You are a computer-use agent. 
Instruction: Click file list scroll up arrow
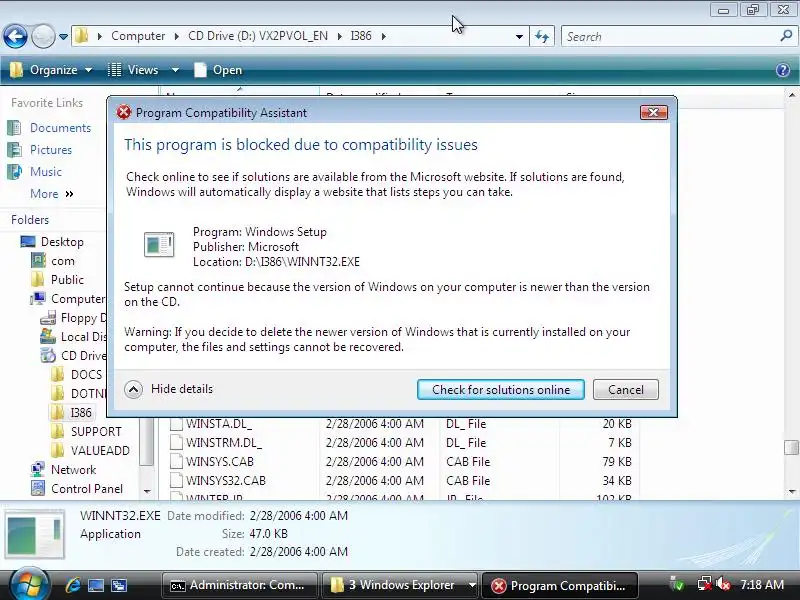[791, 95]
